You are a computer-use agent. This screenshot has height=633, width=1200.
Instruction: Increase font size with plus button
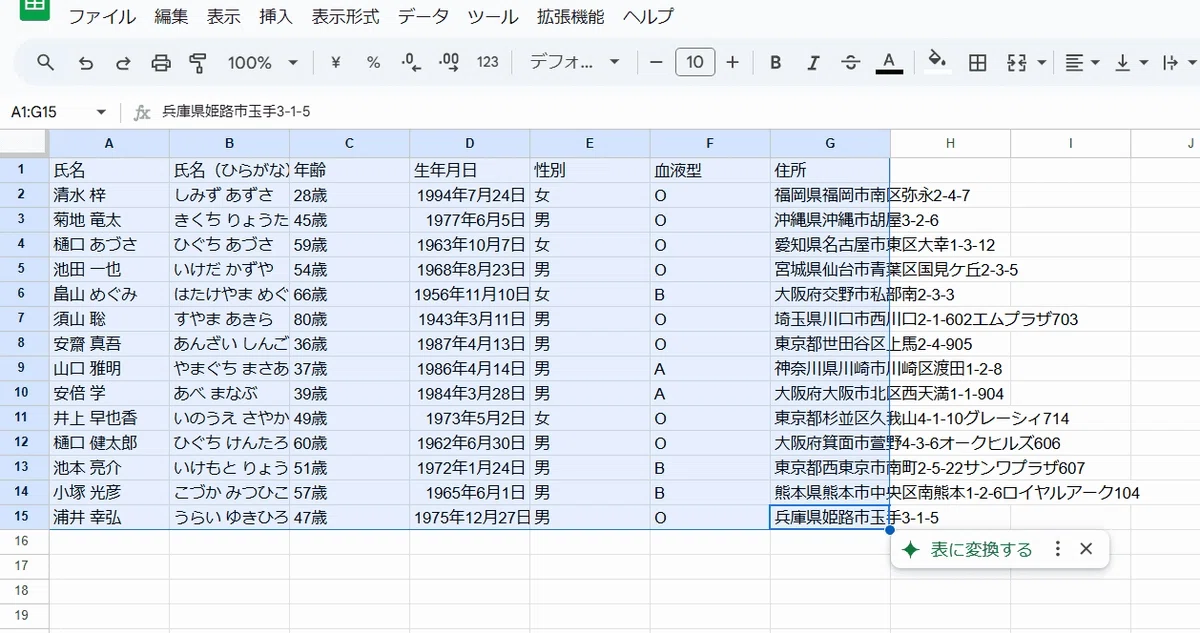pos(732,62)
